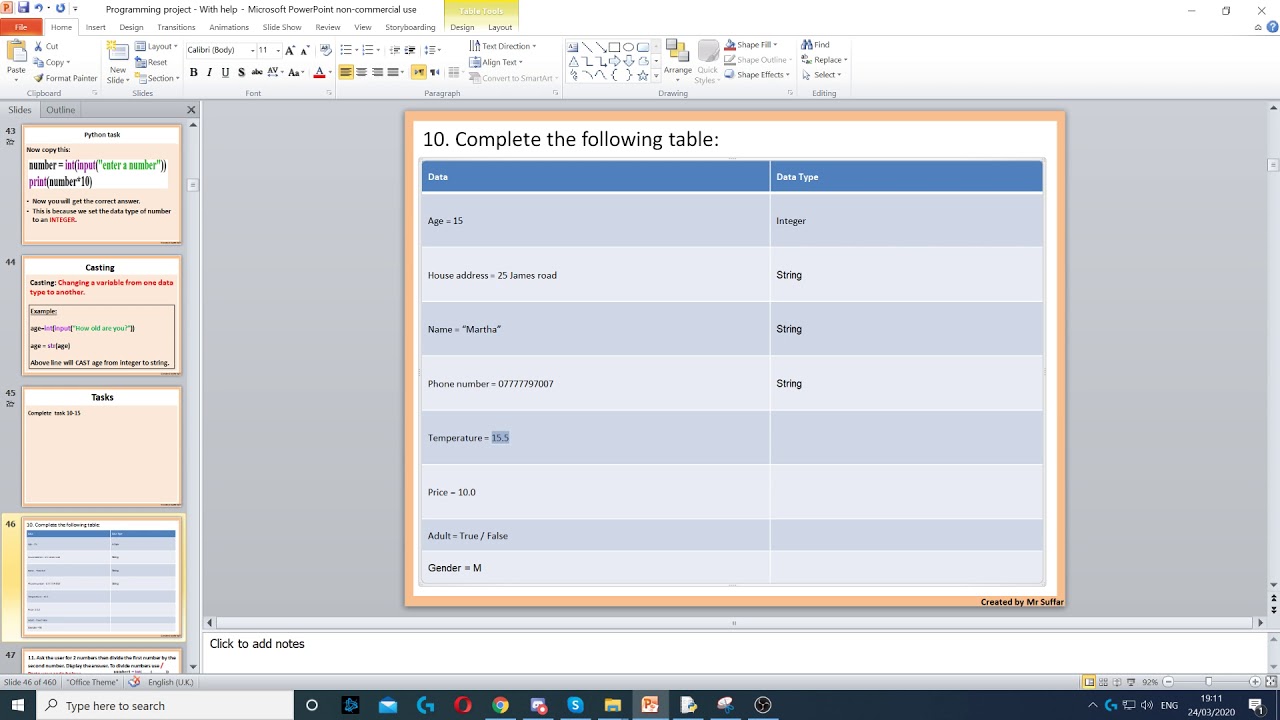Select slide 44 Casting thumbnail
This screenshot has width=1280, height=720.
102,316
